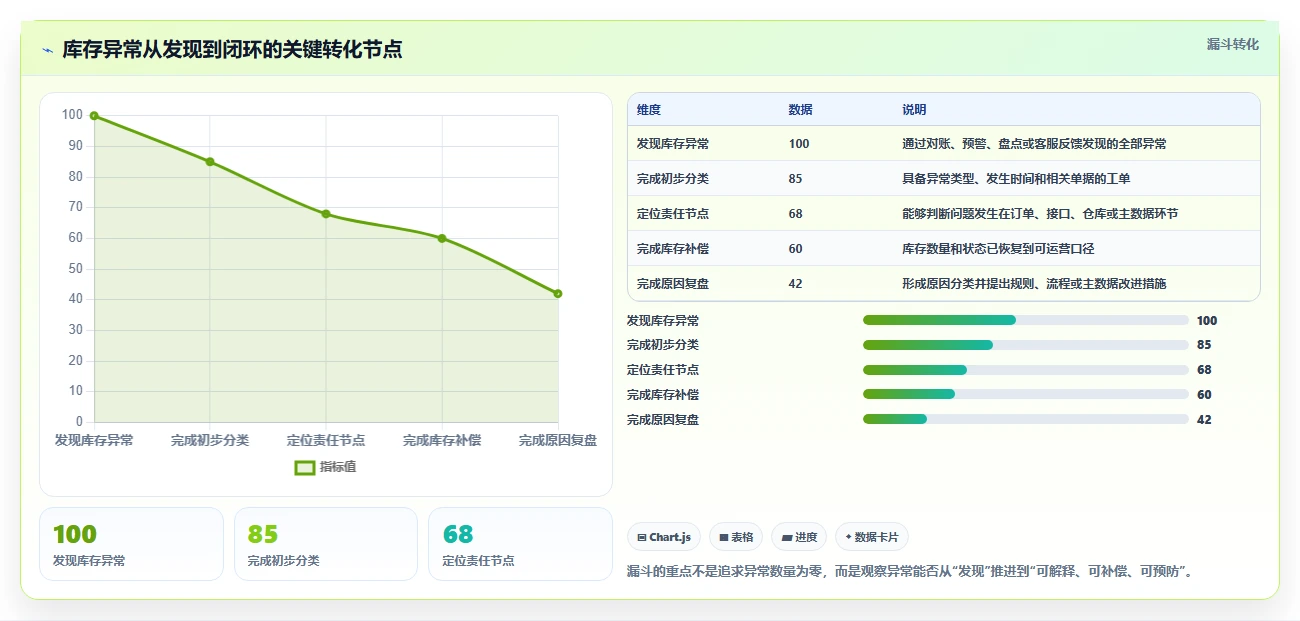Click the chart data point at value 100

[94, 116]
